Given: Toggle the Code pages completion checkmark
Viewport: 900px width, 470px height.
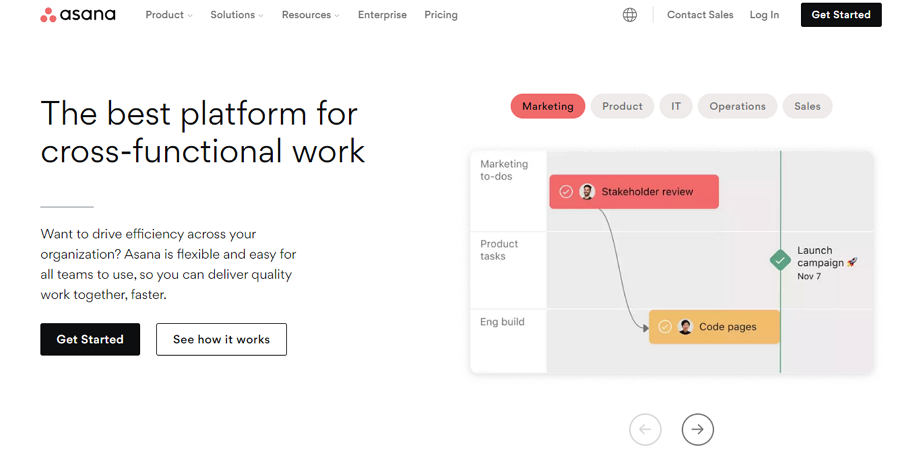Looking at the screenshot, I should 665,327.
